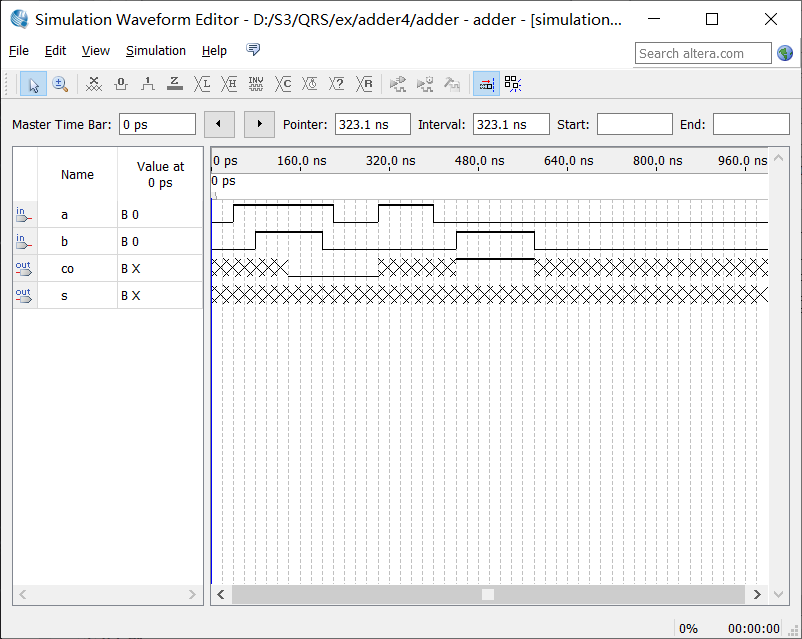Click the Master Time Bar field

click(157, 124)
